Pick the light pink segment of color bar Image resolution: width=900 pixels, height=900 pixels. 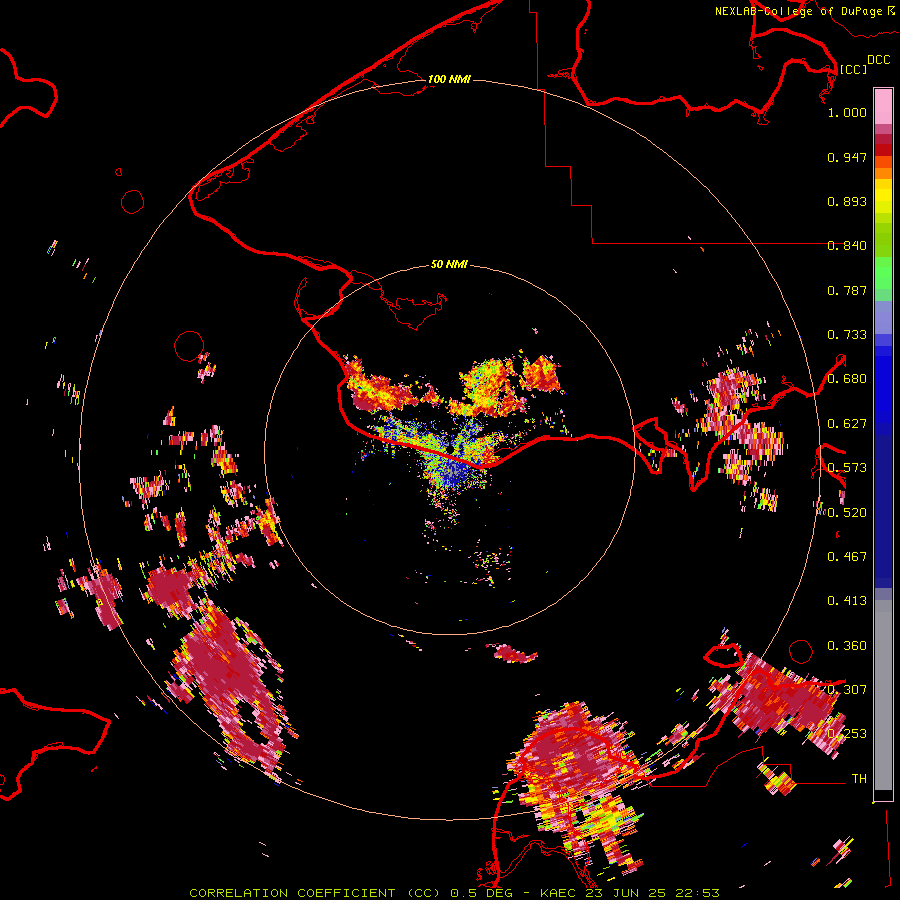[883, 106]
